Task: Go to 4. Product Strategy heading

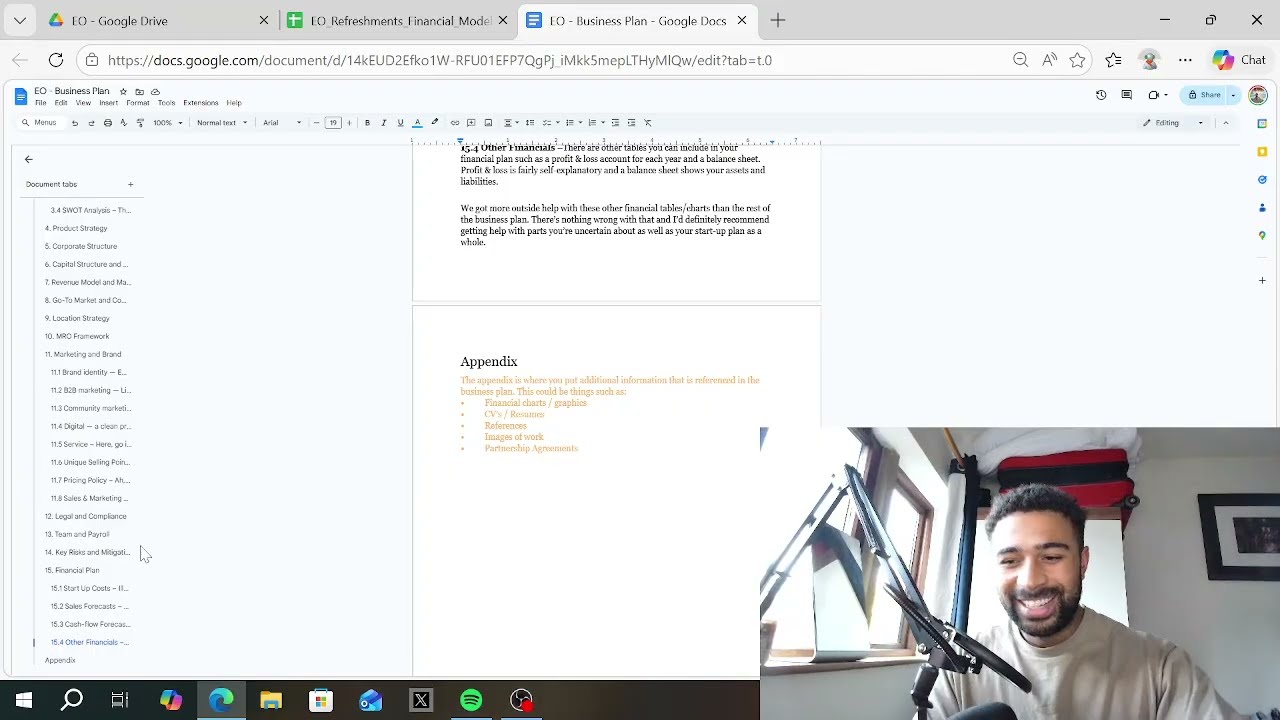Action: 76,228
